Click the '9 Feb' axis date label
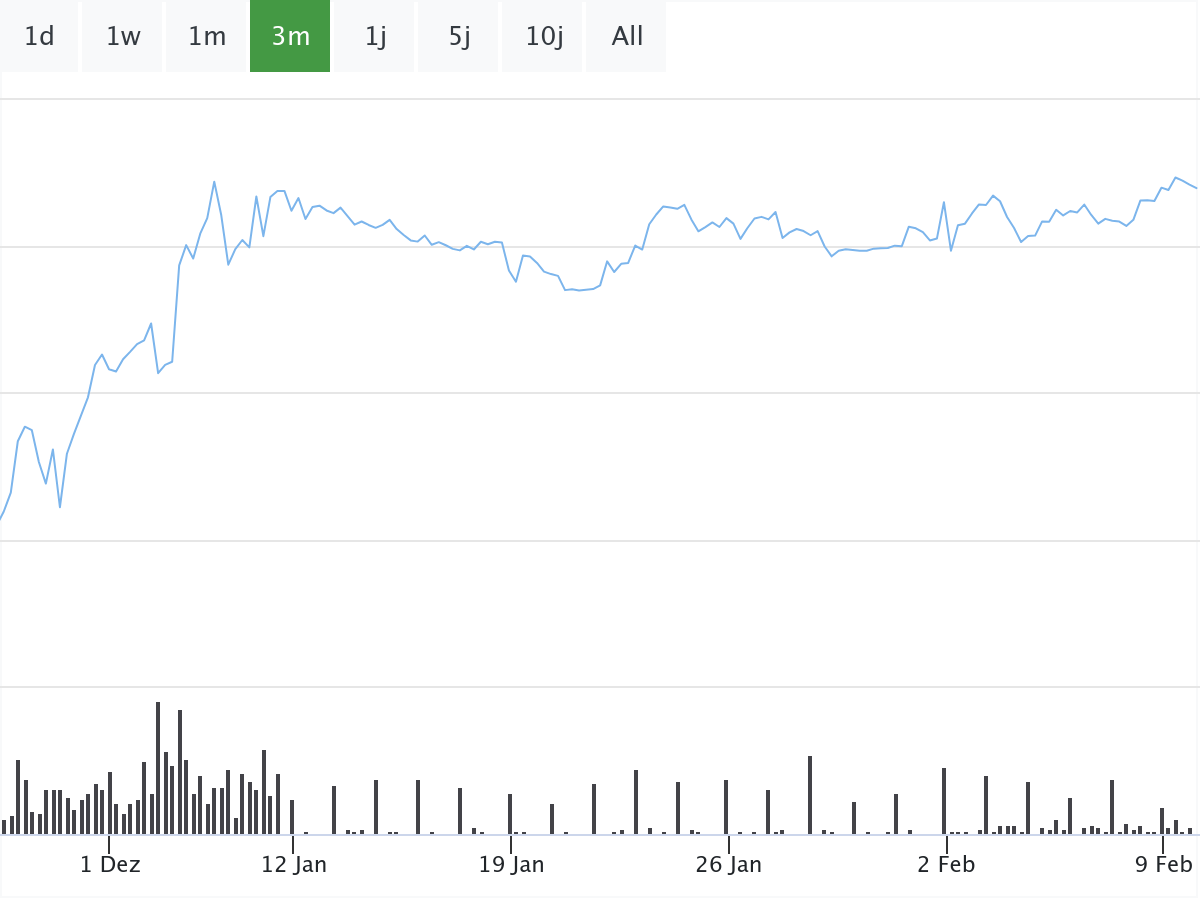Viewport: 1200px width, 900px height. 1164,865
